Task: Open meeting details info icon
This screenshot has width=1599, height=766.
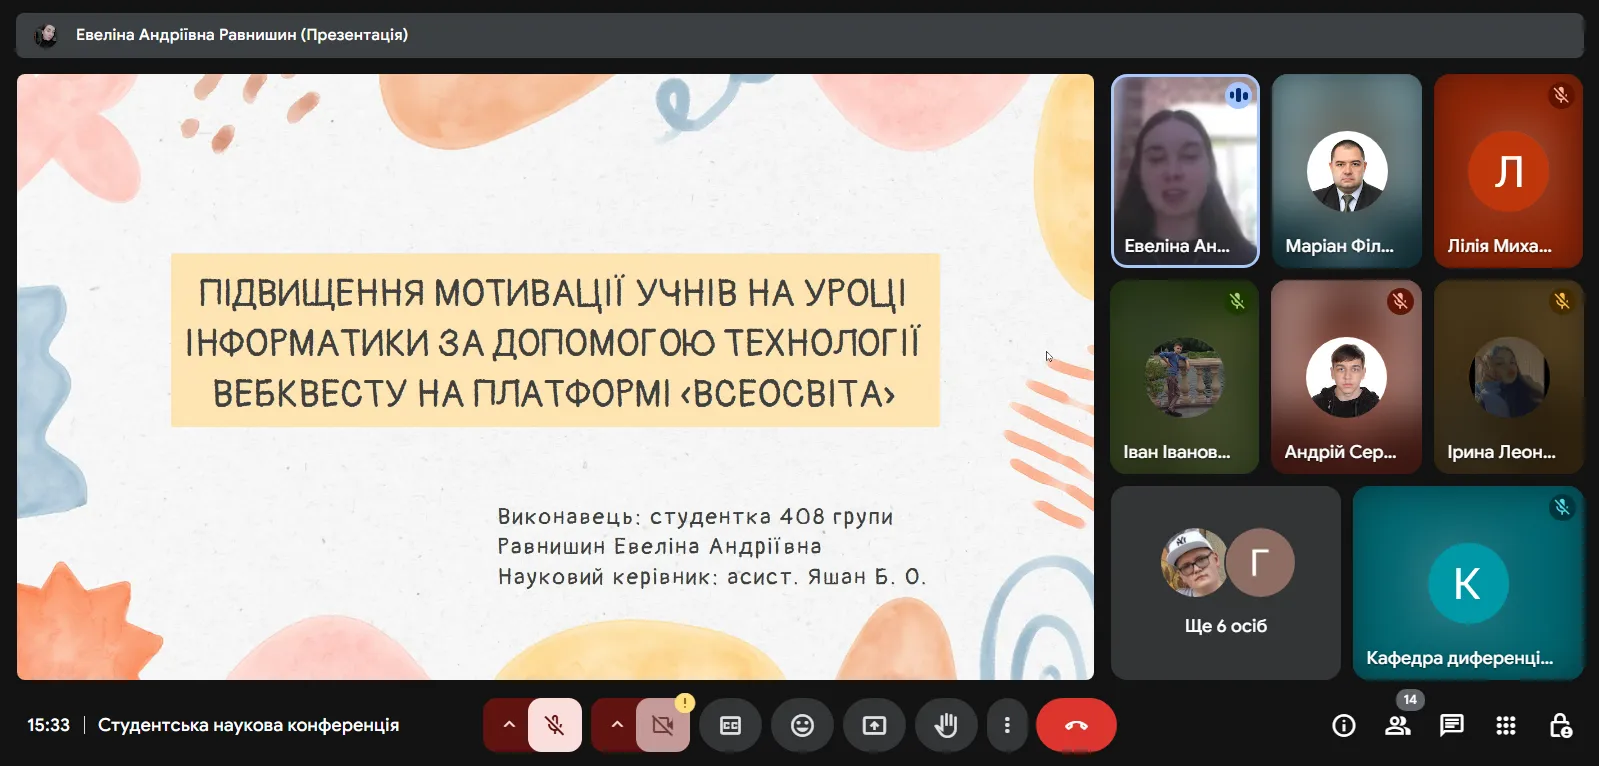Action: tap(1344, 726)
